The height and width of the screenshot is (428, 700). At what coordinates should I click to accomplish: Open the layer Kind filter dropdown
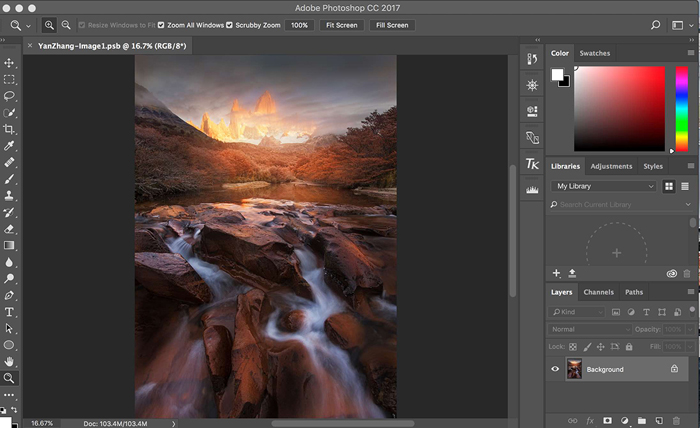(x=574, y=312)
